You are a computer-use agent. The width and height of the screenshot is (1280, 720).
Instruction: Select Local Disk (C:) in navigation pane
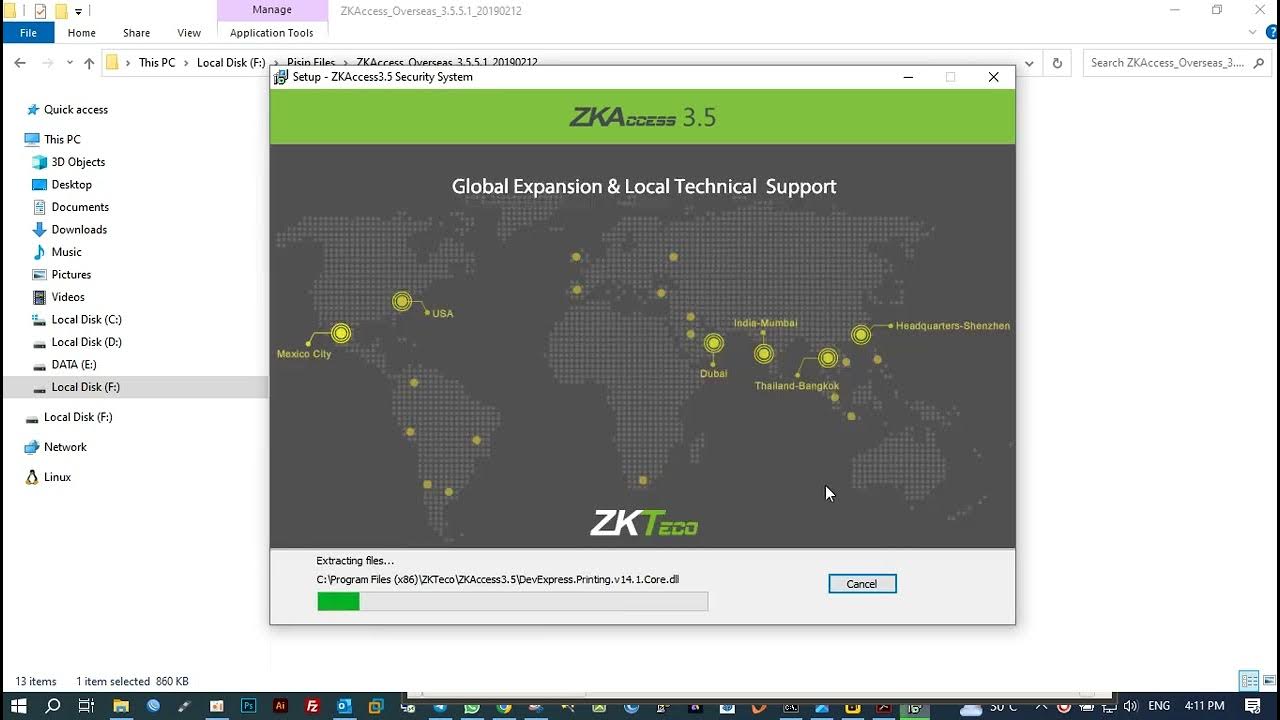coord(86,320)
